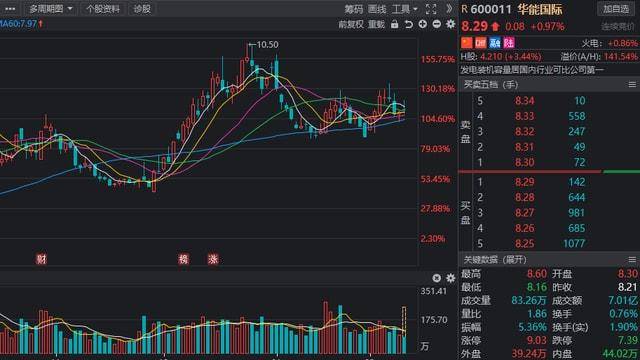Click the 10.50 high price label
This screenshot has width=640, height=360.
coord(267,44)
